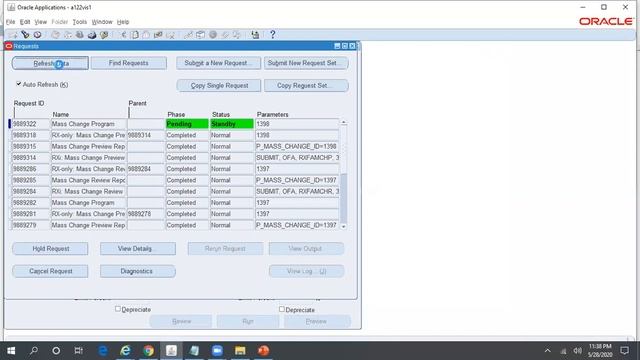640x360 pixels.
Task: Click the Switch Responsibilities toolbar icon
Action: [x=80, y=35]
